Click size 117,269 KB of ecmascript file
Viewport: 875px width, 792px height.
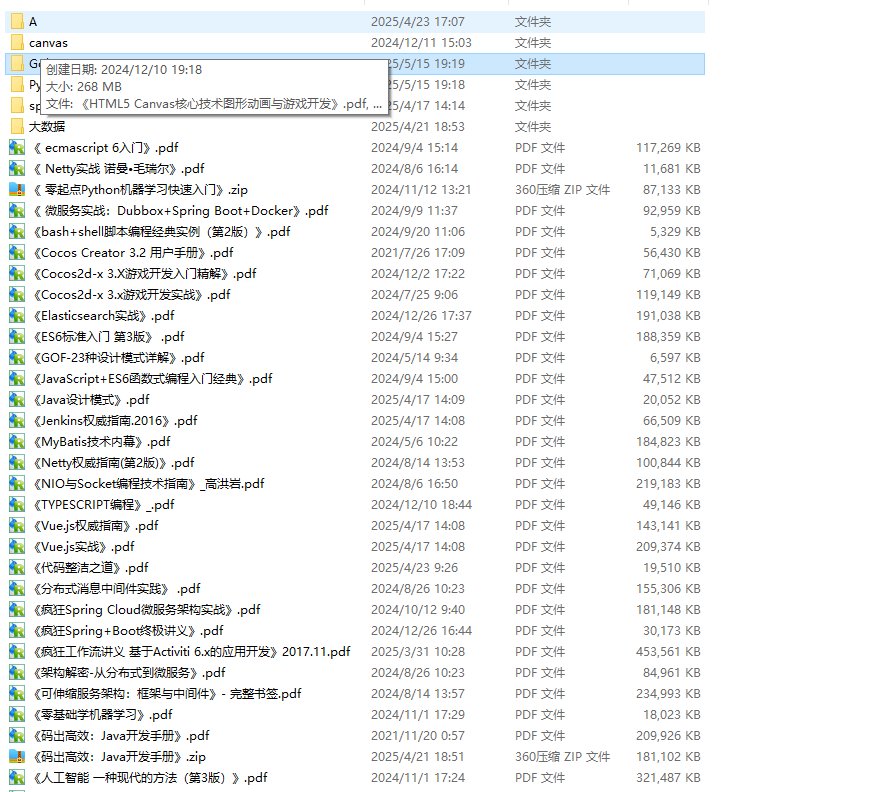click(668, 148)
